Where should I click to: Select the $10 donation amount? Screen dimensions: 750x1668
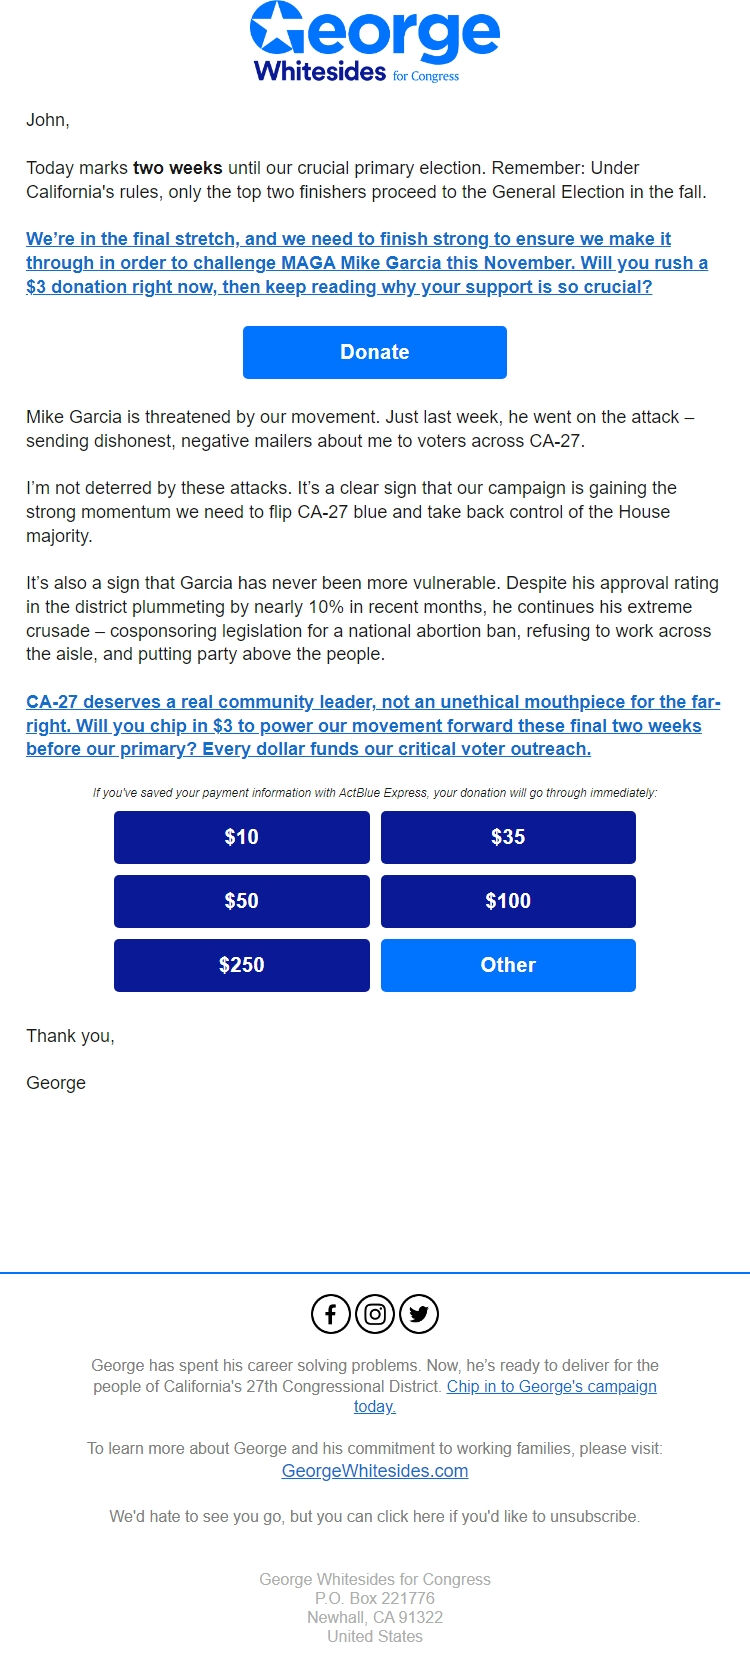[x=241, y=837]
